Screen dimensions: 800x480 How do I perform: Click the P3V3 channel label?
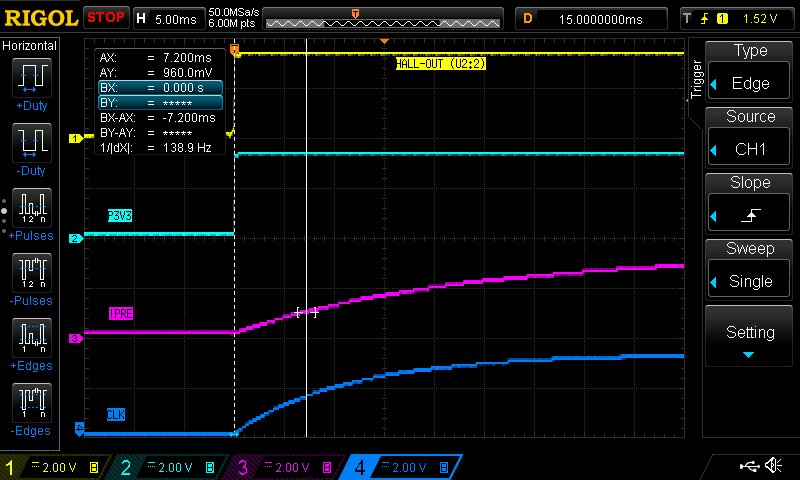(x=120, y=216)
